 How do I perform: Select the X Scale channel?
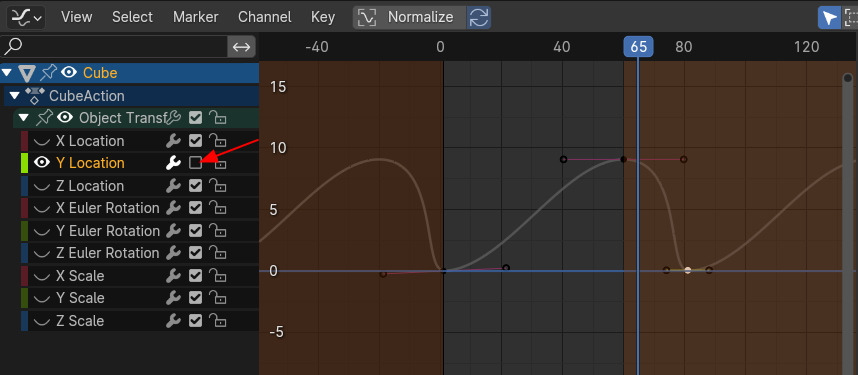click(80, 276)
